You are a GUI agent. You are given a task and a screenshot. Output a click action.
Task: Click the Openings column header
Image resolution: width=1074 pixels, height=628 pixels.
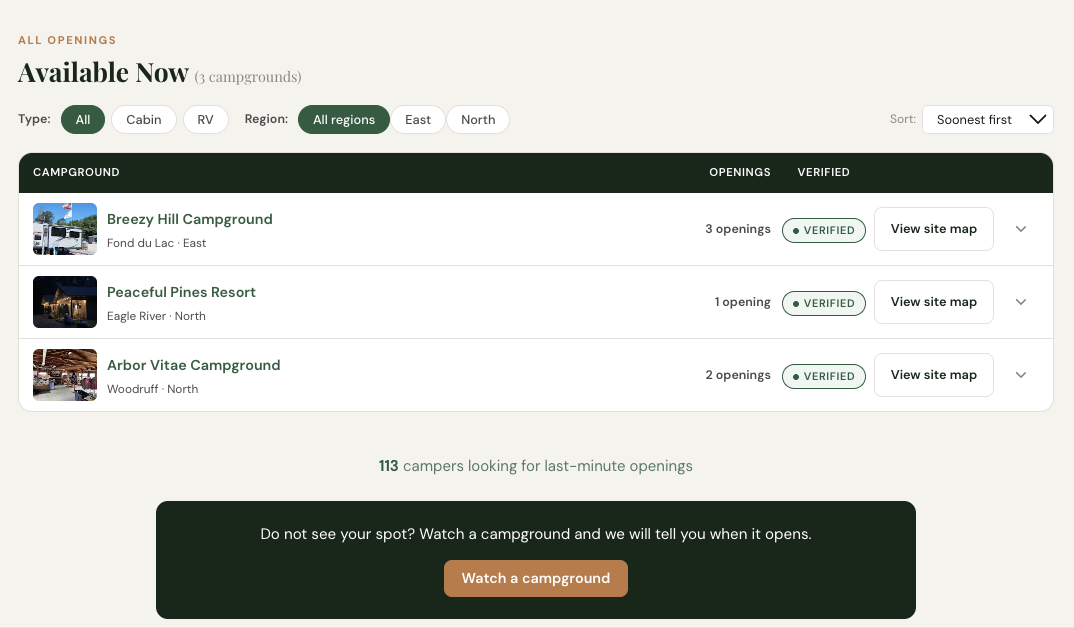pyautogui.click(x=740, y=173)
